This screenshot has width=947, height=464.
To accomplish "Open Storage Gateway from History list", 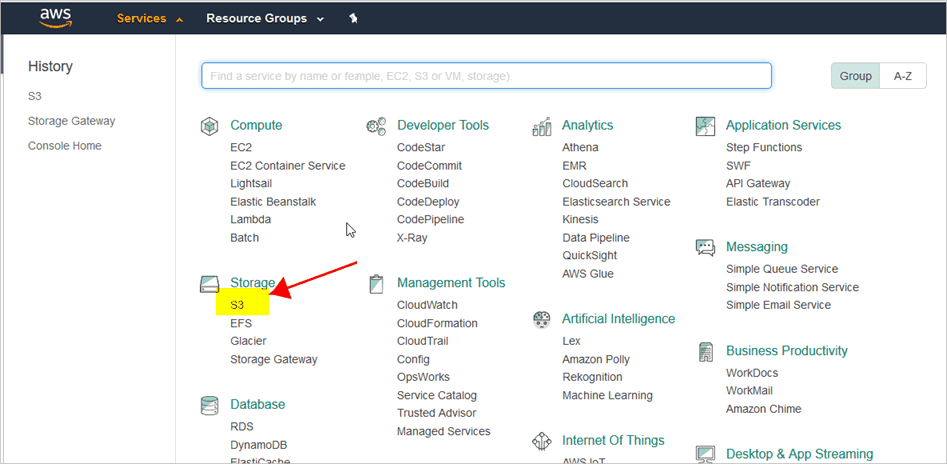I will [x=71, y=121].
